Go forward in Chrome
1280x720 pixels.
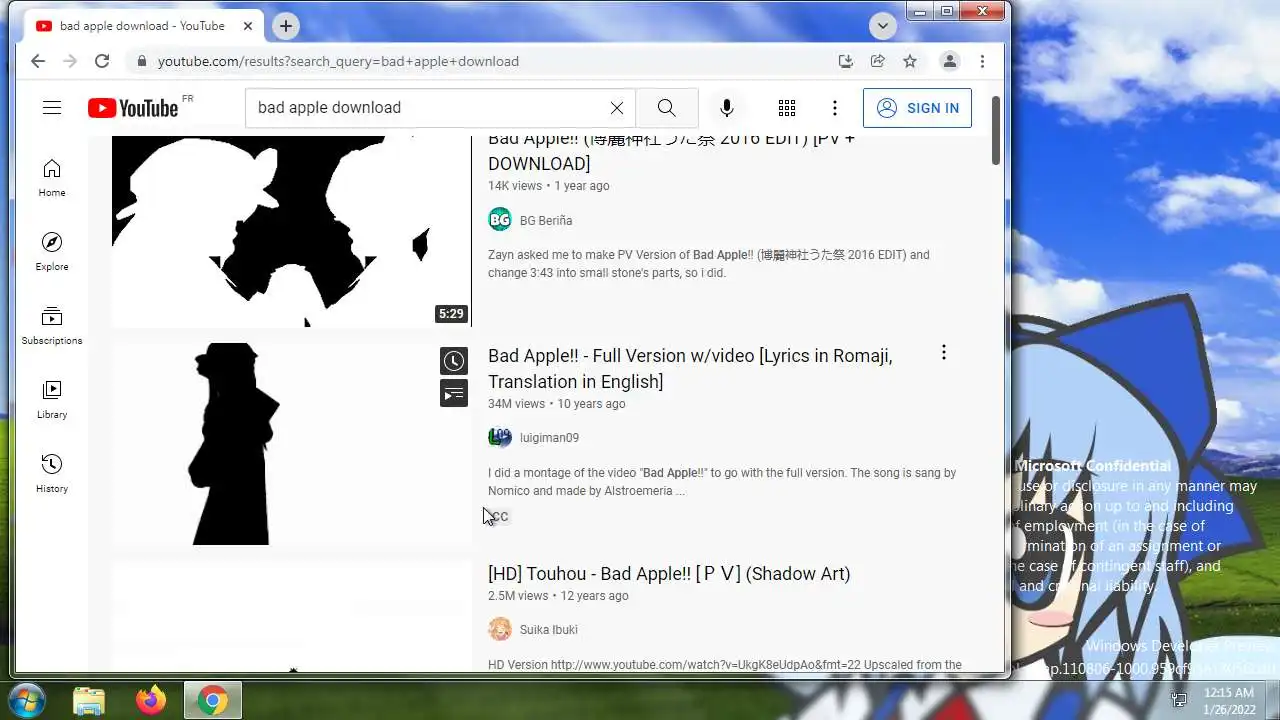click(70, 61)
